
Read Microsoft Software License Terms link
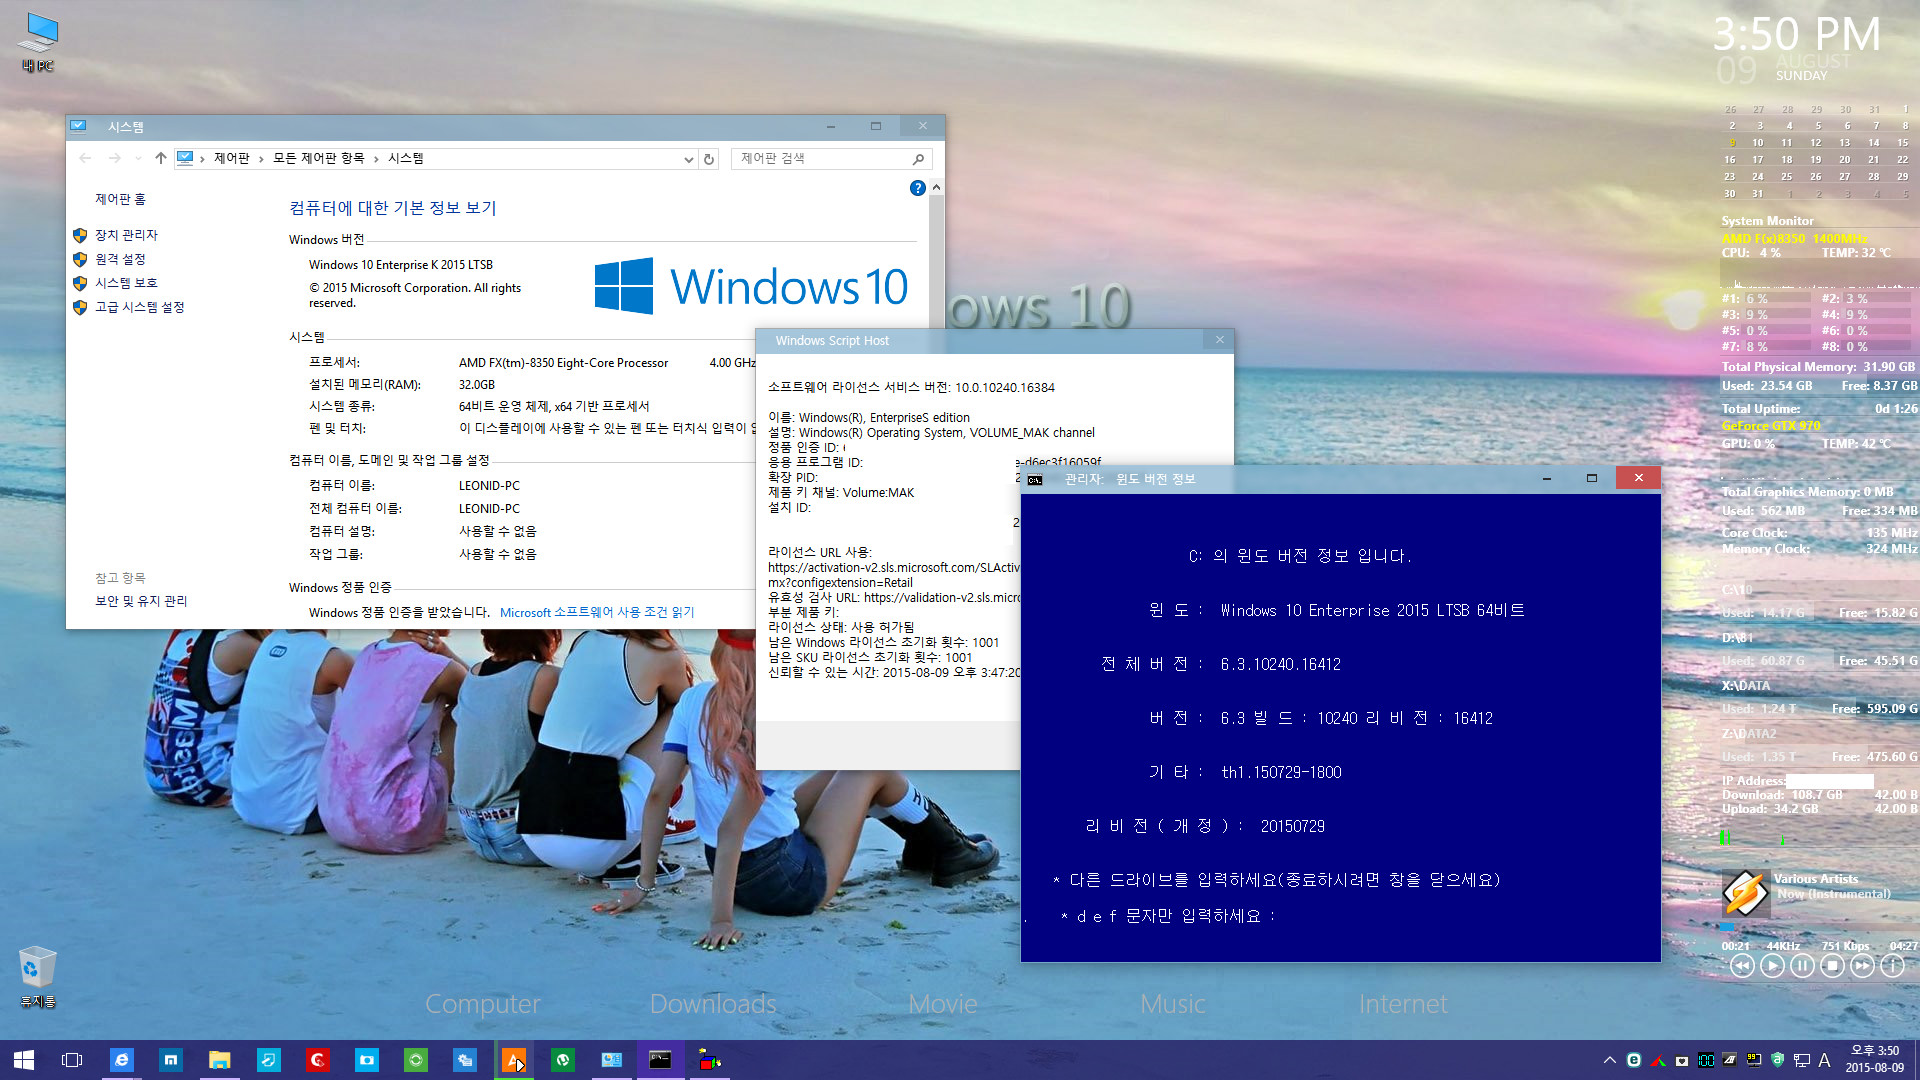pyautogui.click(x=597, y=612)
